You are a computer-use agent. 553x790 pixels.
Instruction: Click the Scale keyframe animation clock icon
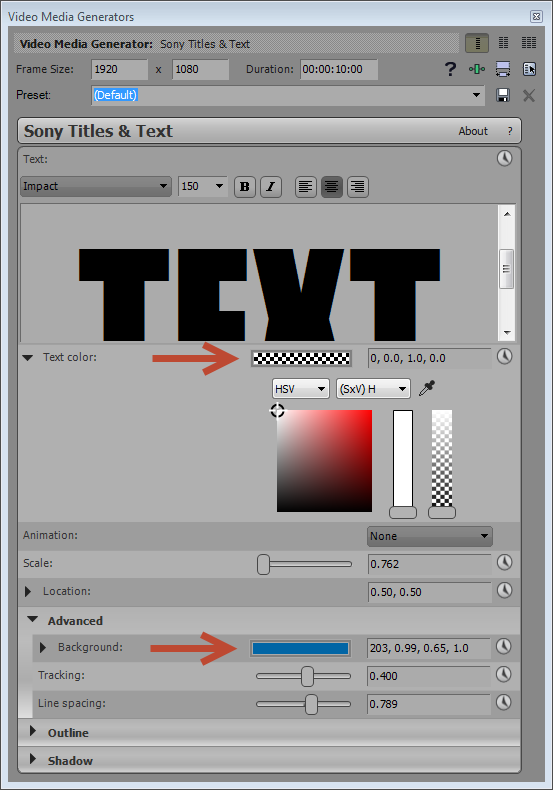[x=504, y=563]
